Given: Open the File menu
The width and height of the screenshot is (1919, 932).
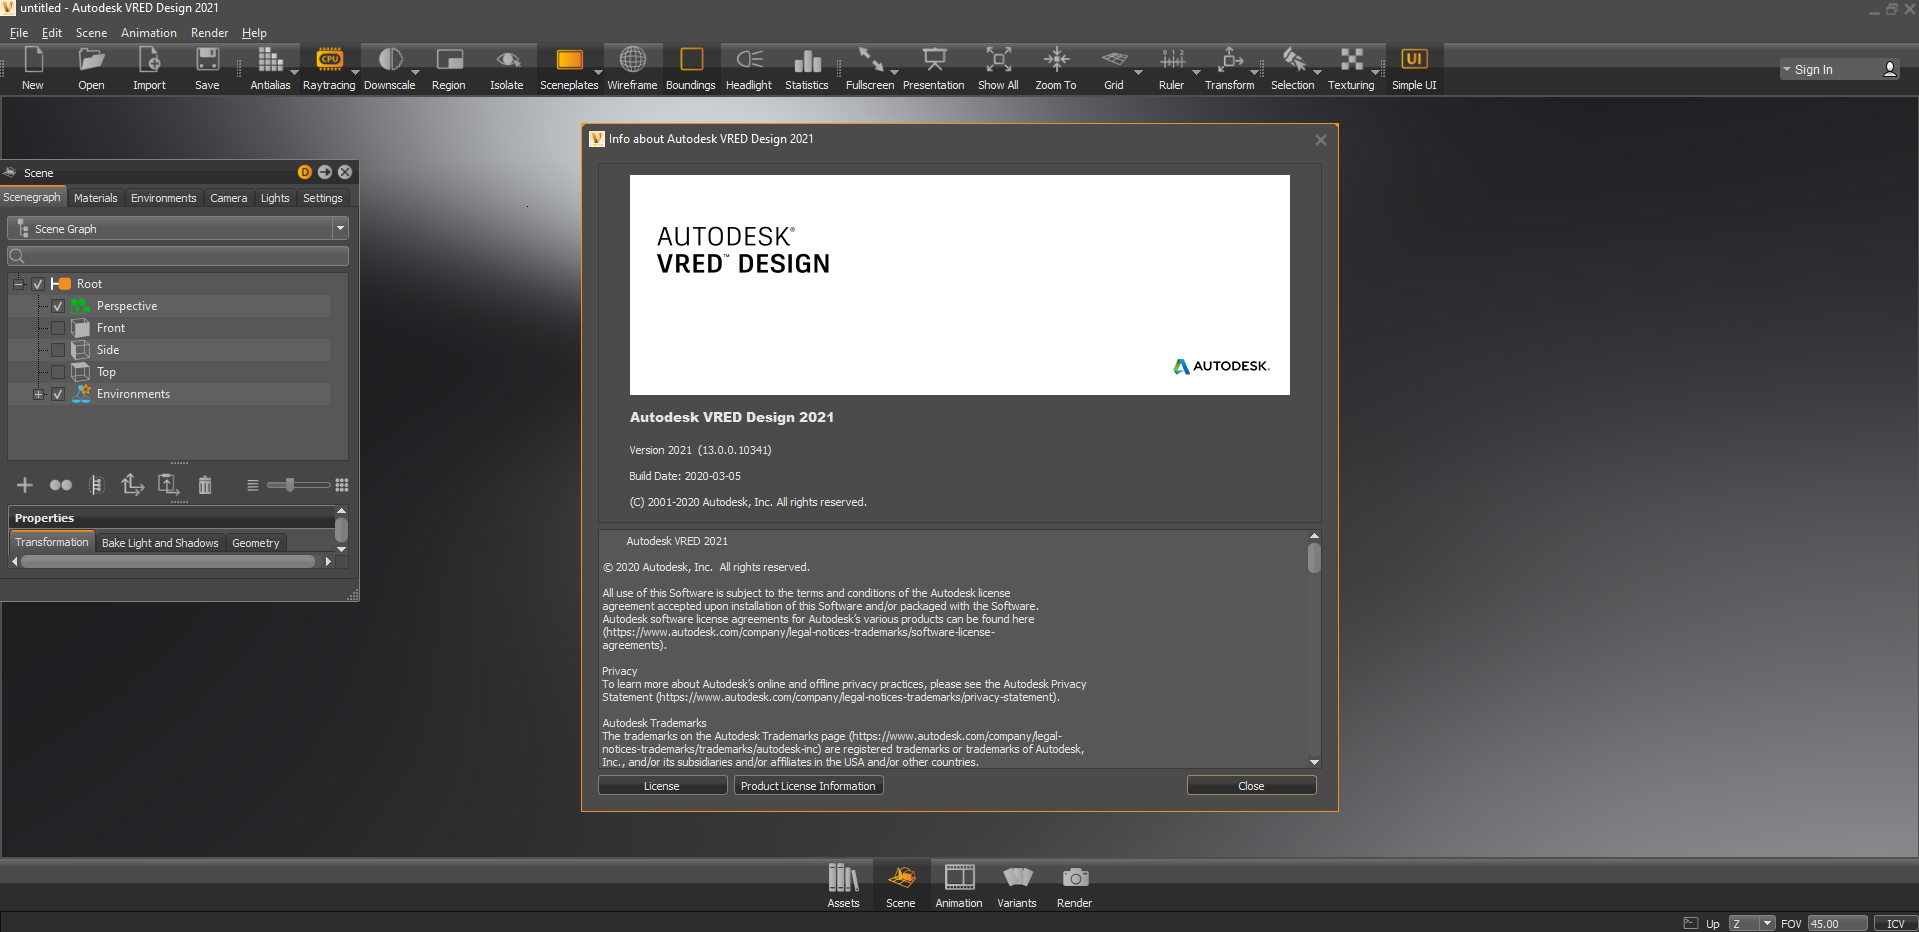Looking at the screenshot, I should point(19,33).
